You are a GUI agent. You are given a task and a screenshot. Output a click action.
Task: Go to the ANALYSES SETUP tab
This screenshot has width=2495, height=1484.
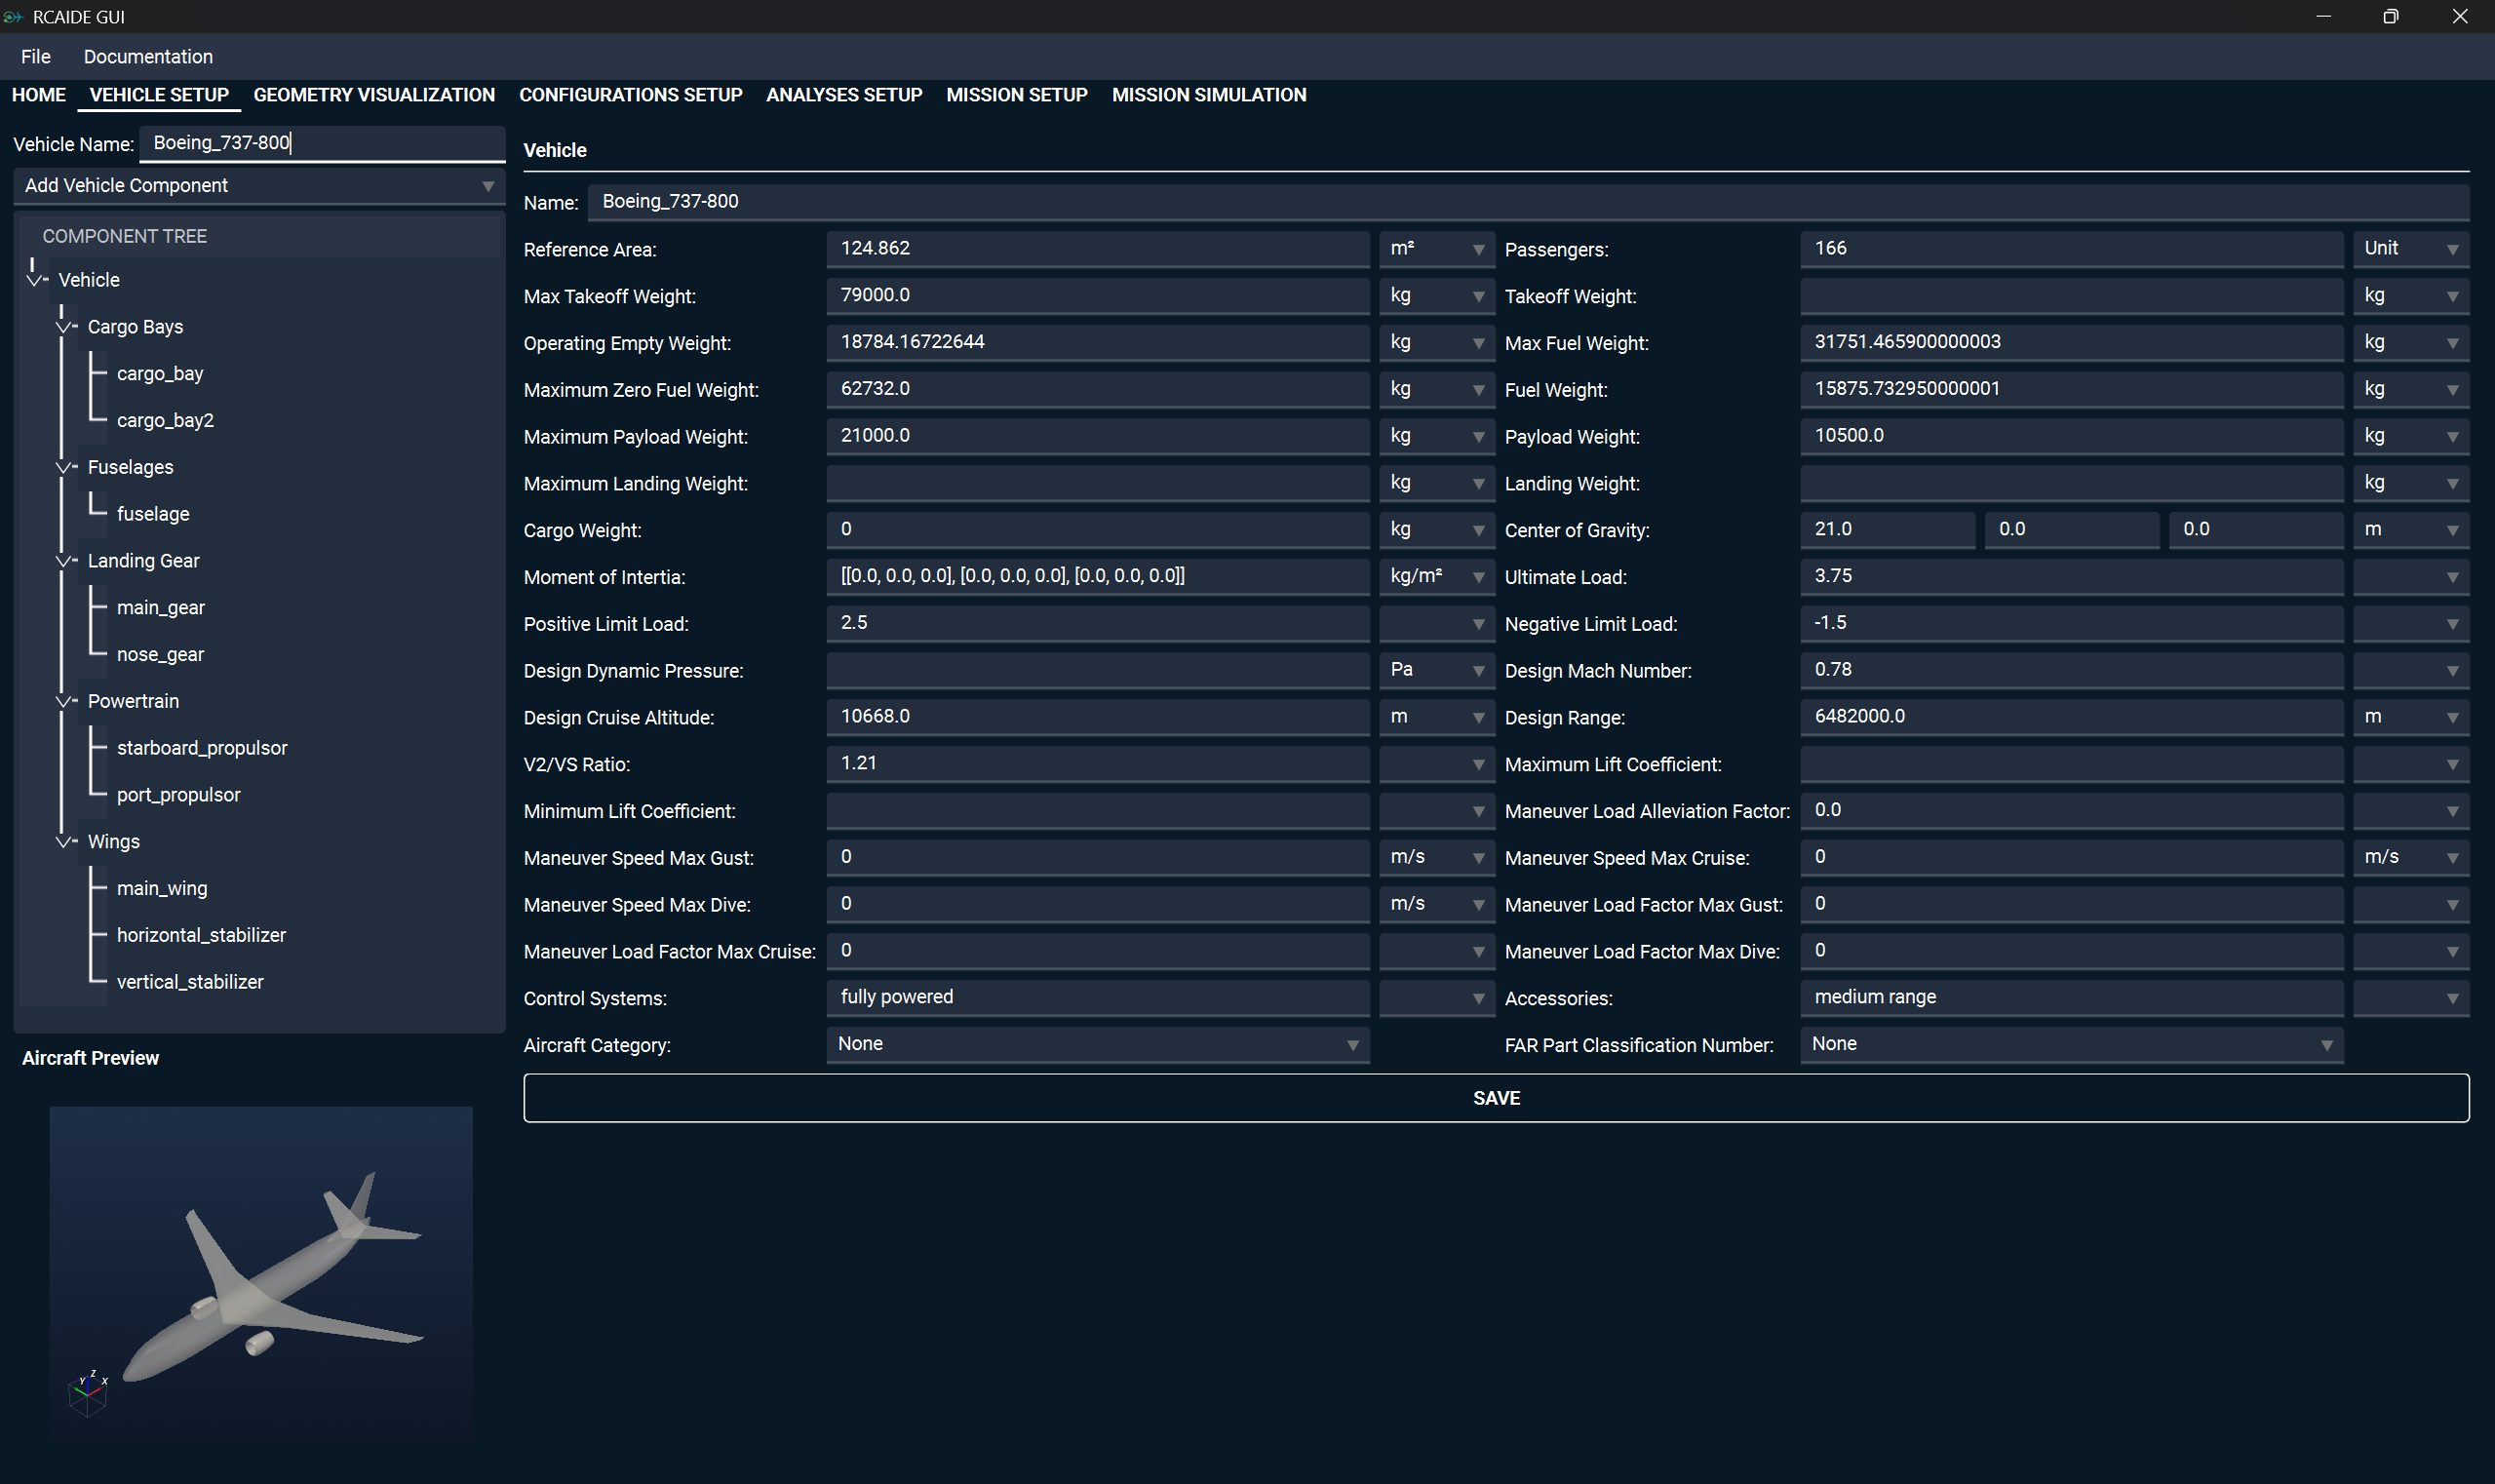844,95
